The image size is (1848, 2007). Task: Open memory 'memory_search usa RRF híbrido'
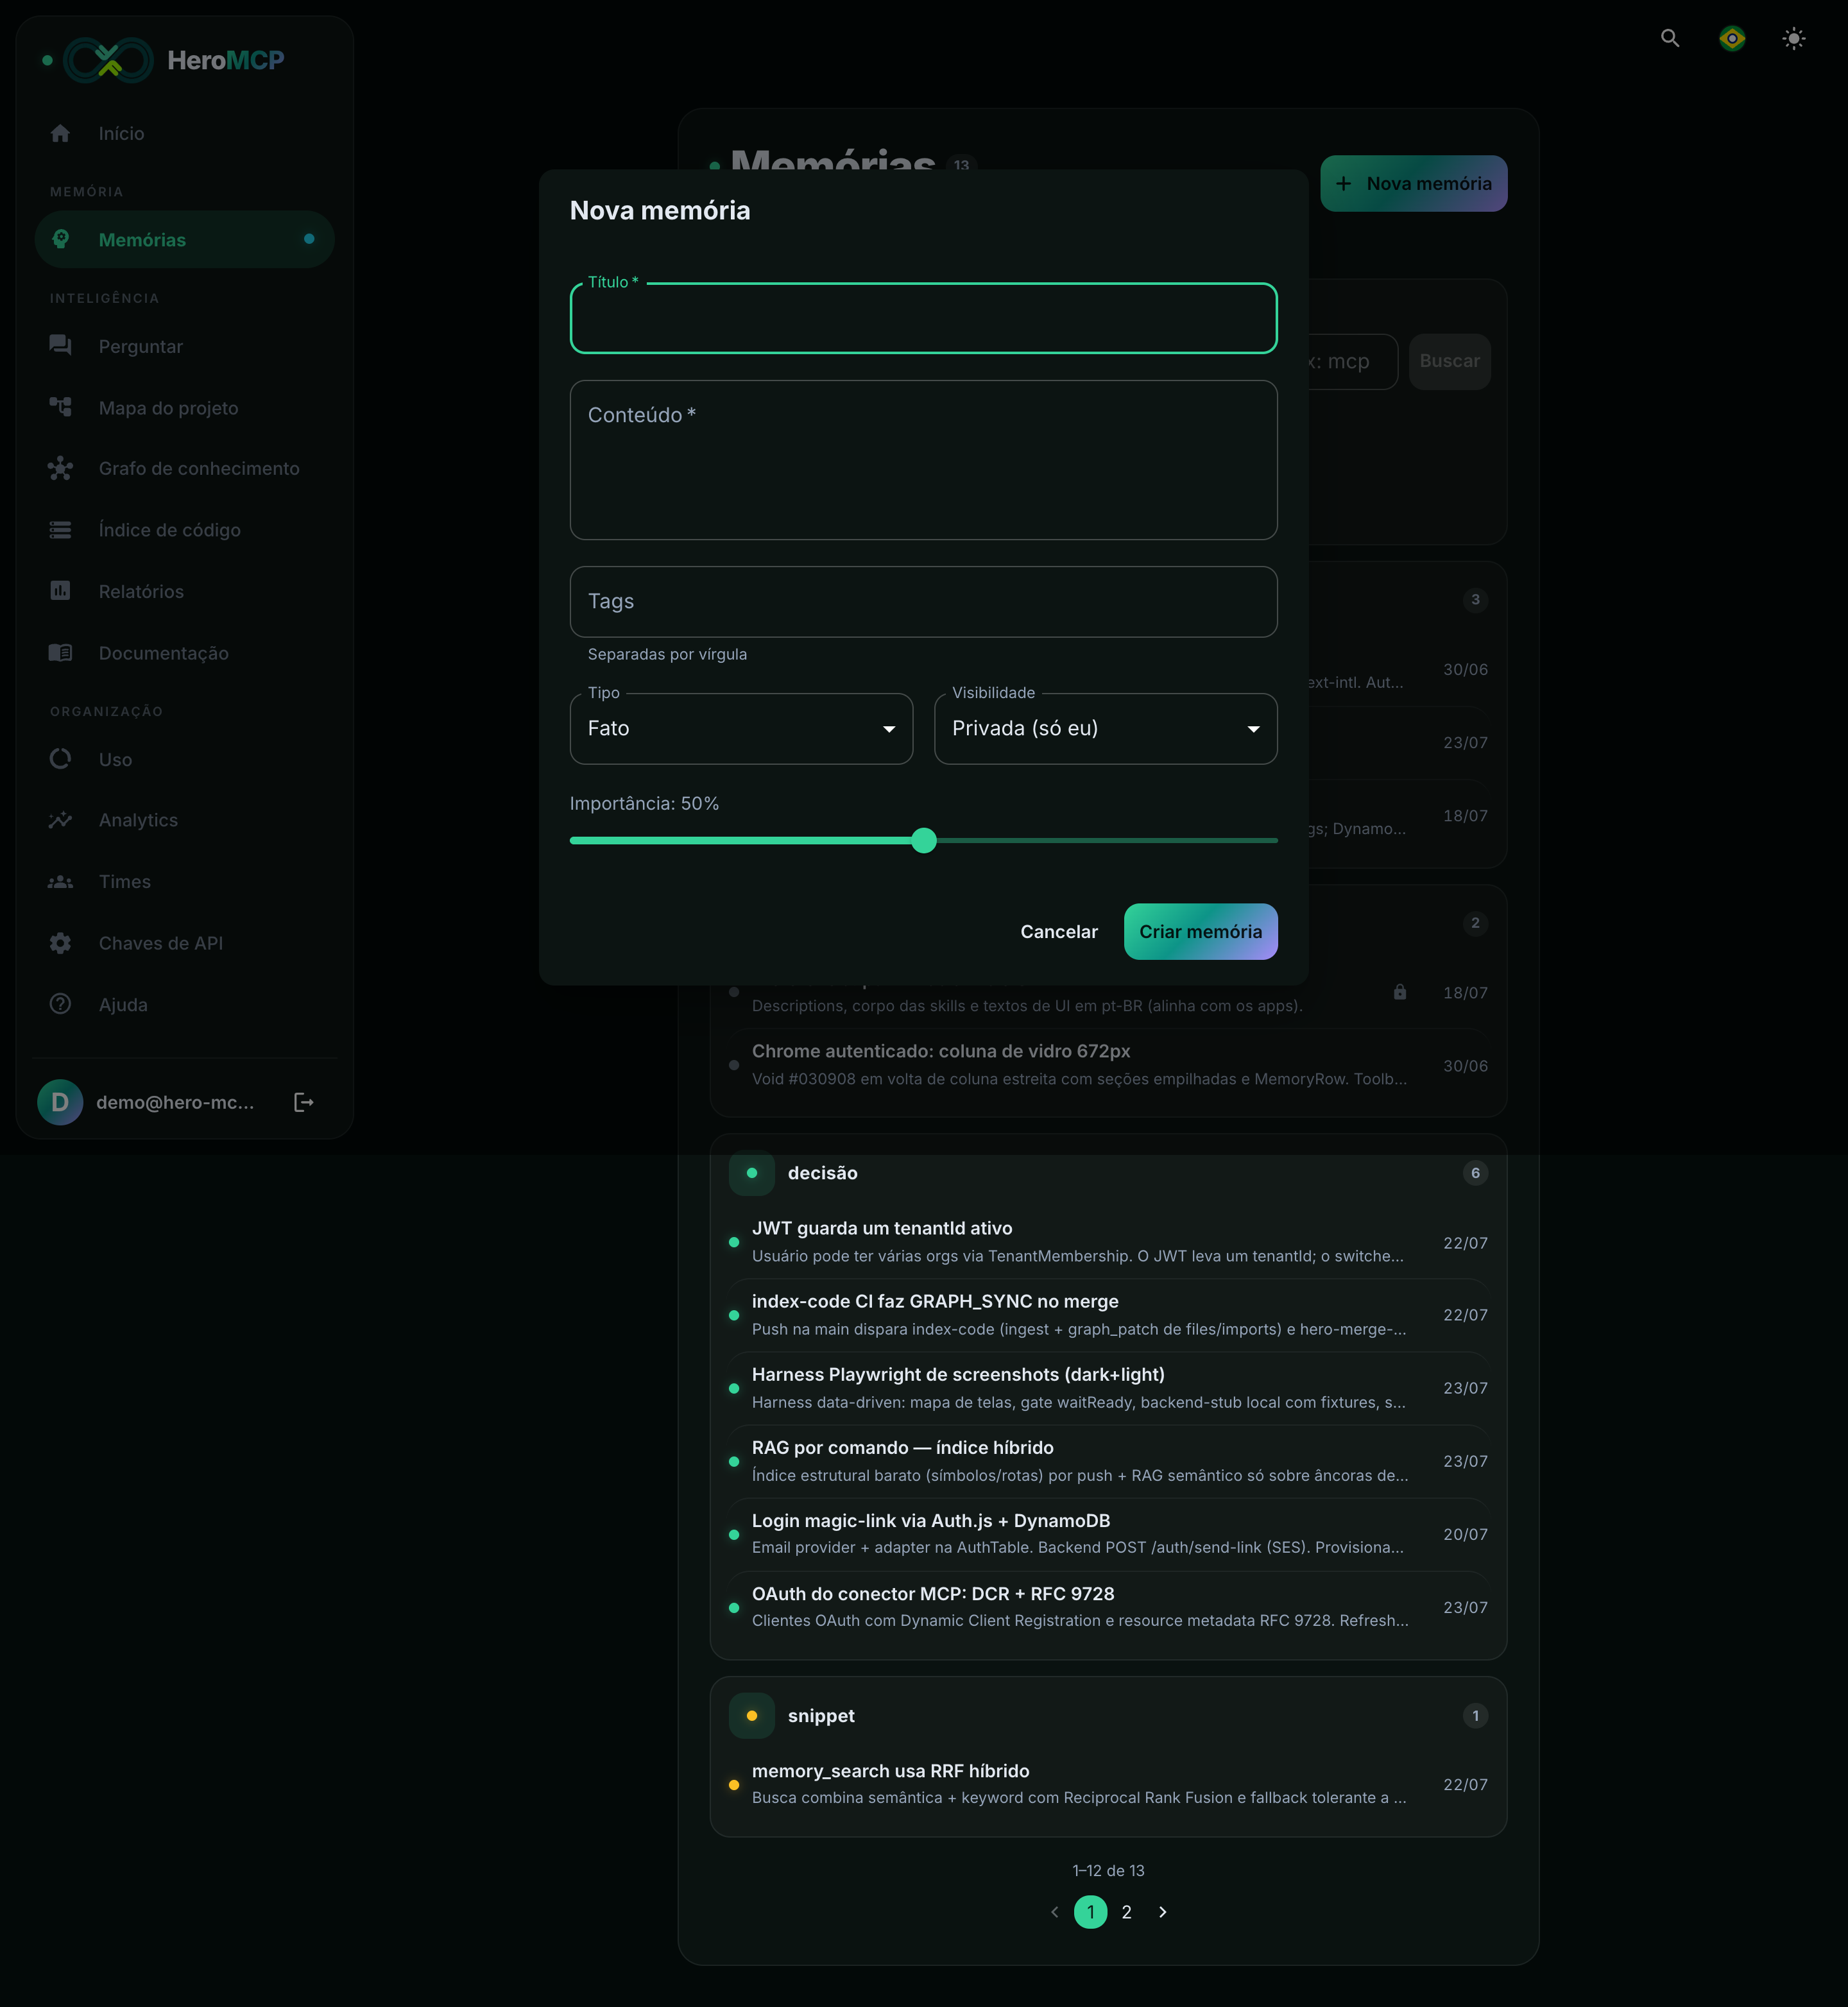point(1108,1784)
